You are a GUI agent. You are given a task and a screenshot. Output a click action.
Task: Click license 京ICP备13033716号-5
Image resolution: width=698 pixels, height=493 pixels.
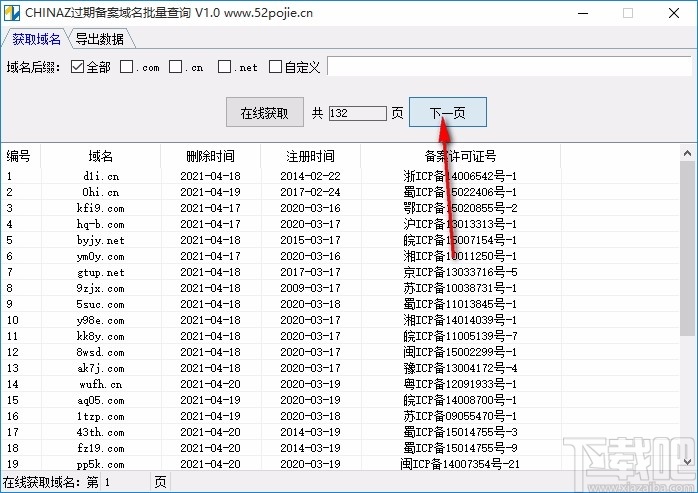(460, 272)
